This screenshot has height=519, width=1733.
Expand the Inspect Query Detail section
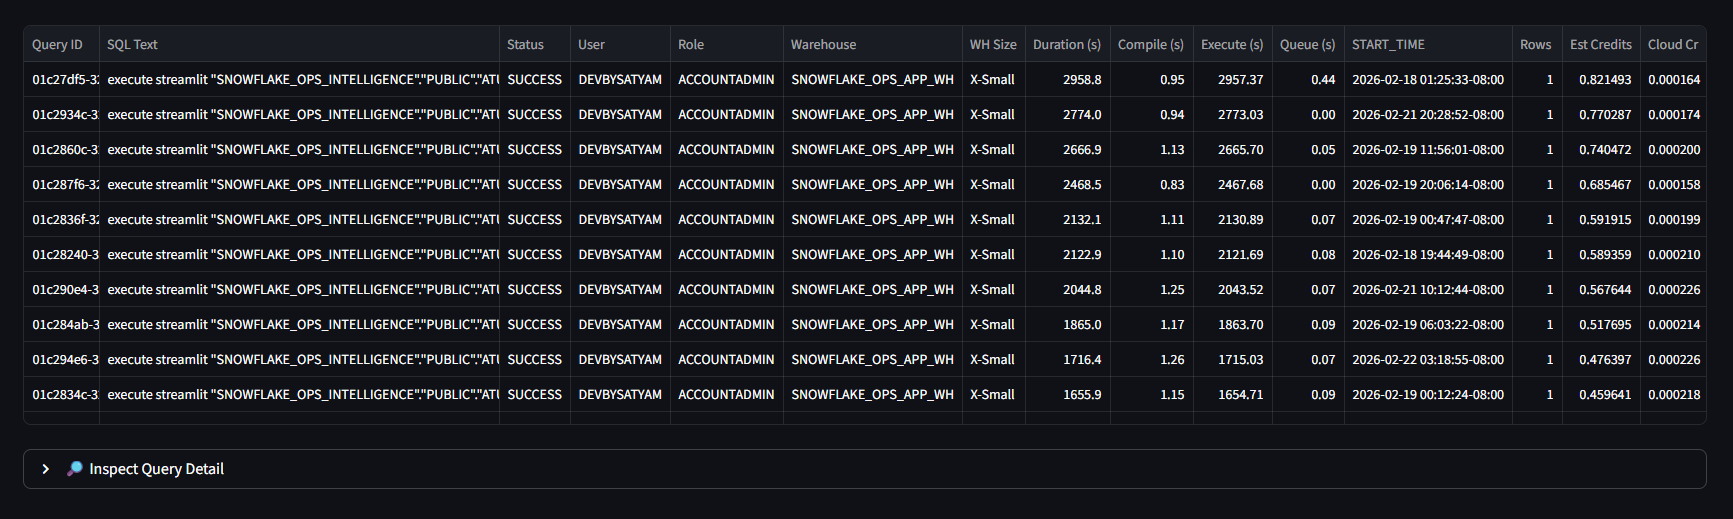pyautogui.click(x=864, y=469)
